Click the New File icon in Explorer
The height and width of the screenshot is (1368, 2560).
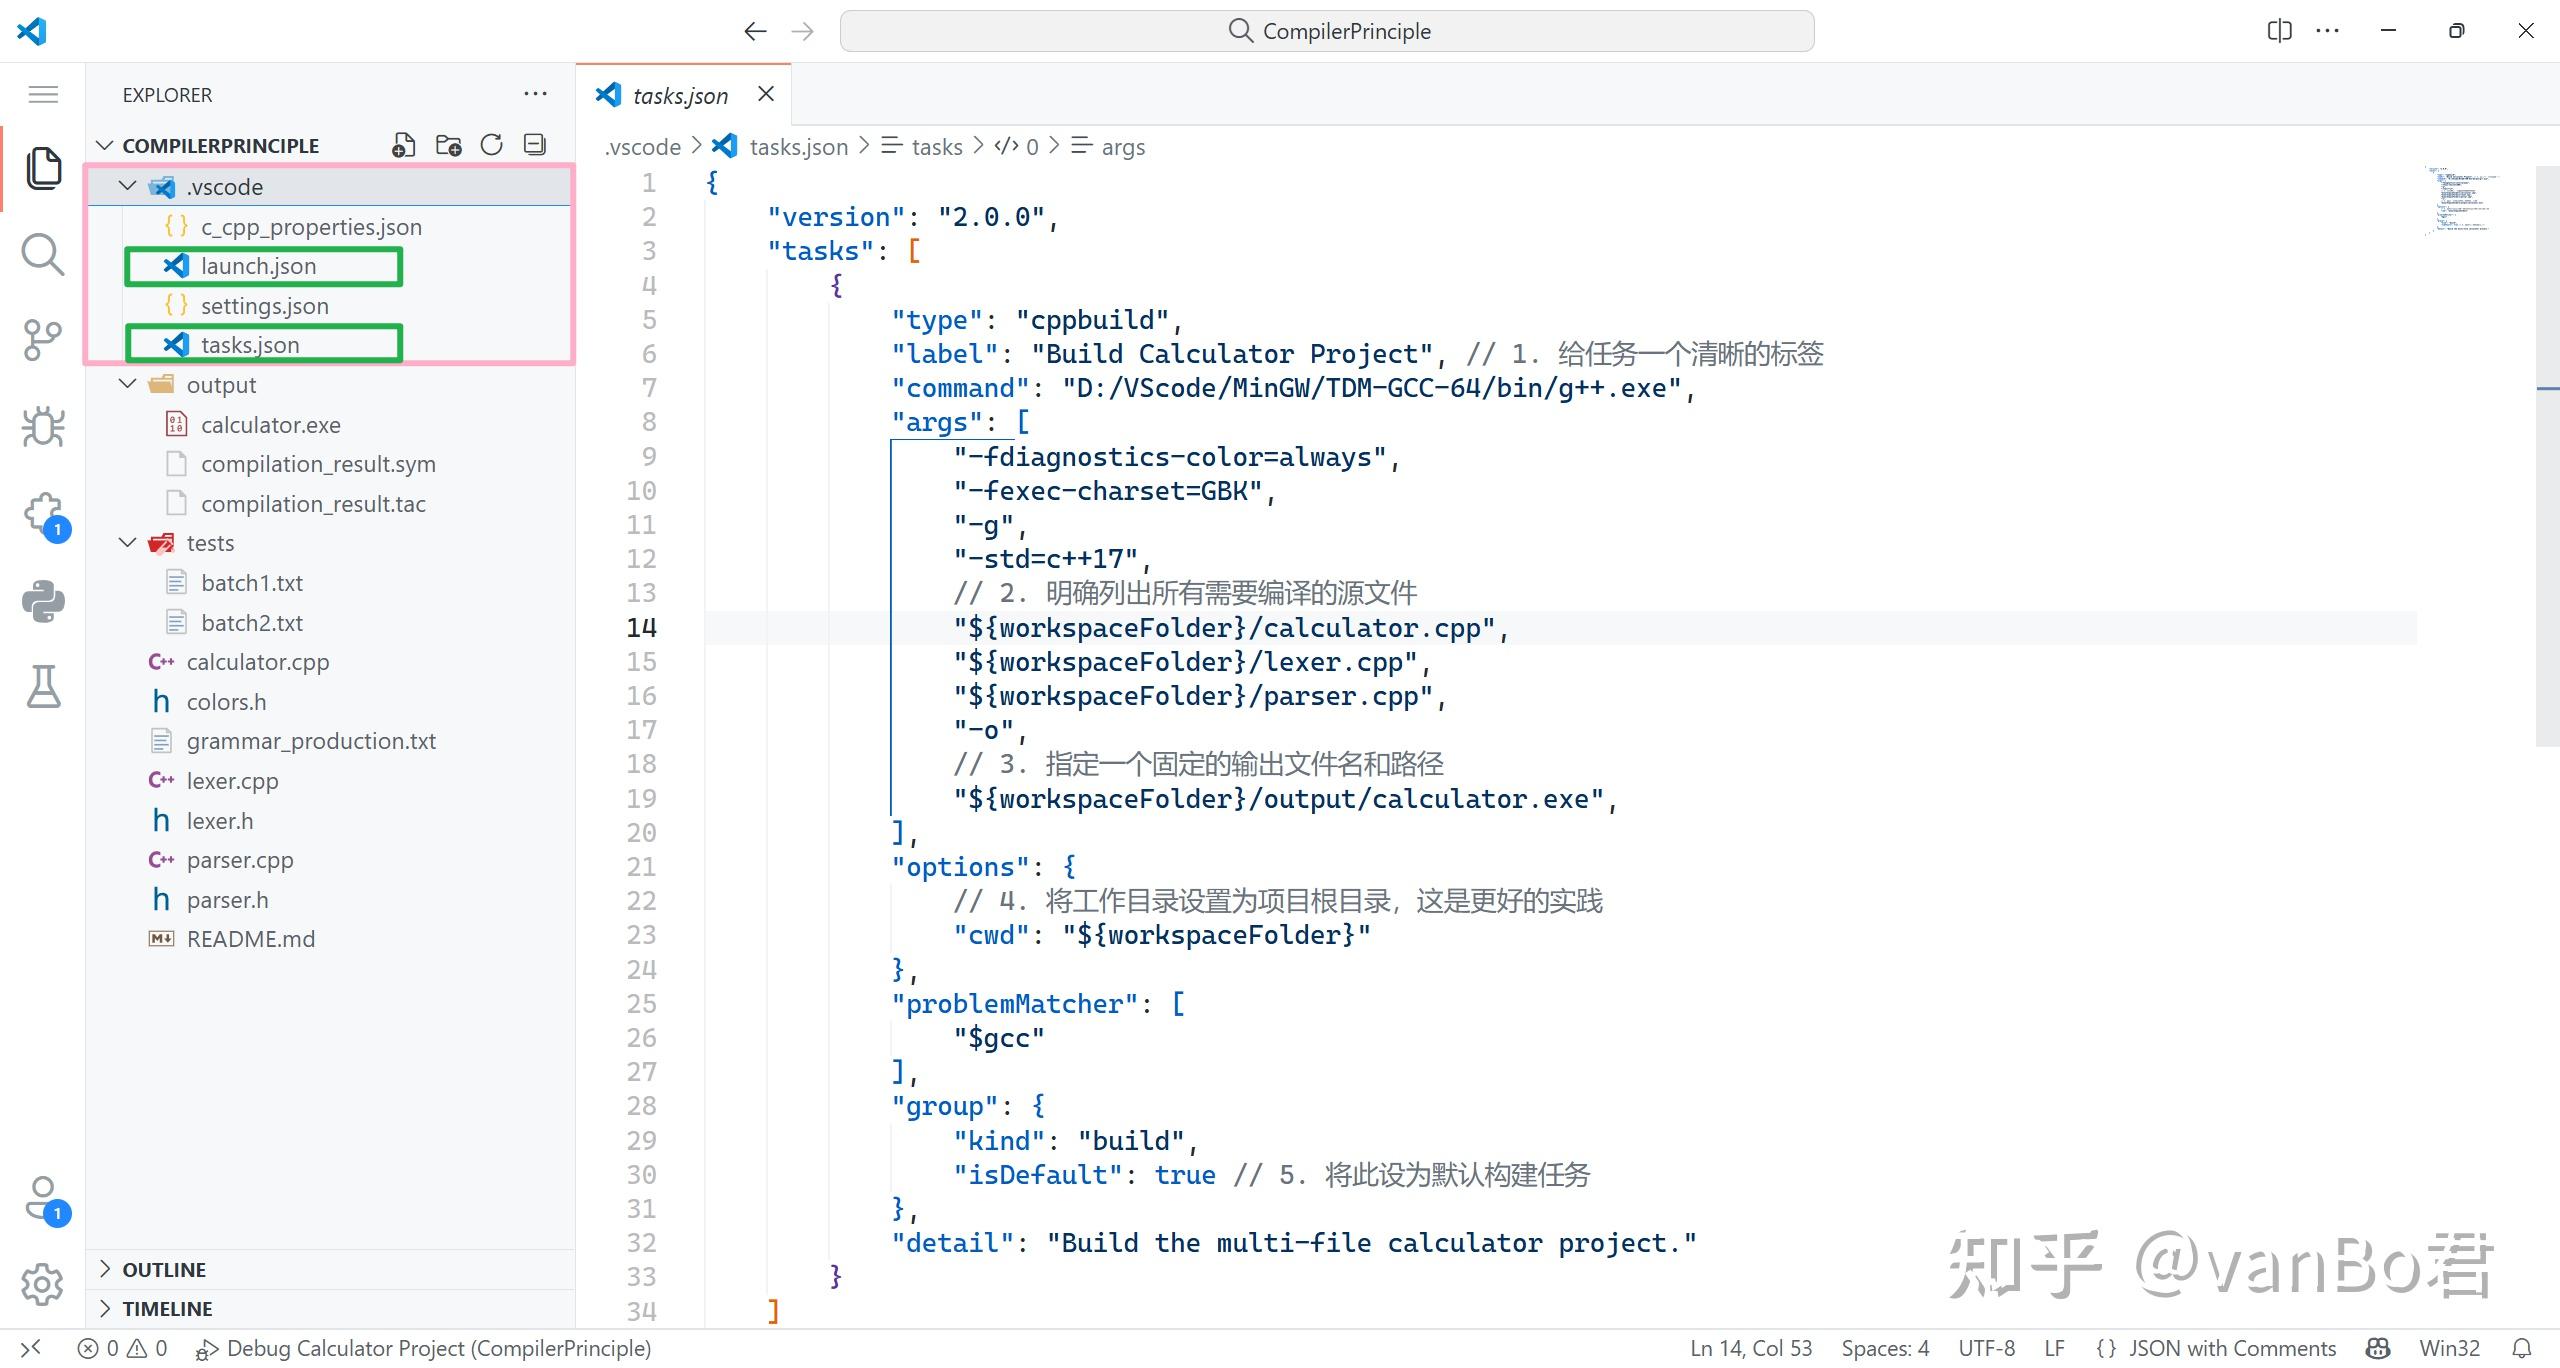(x=404, y=144)
